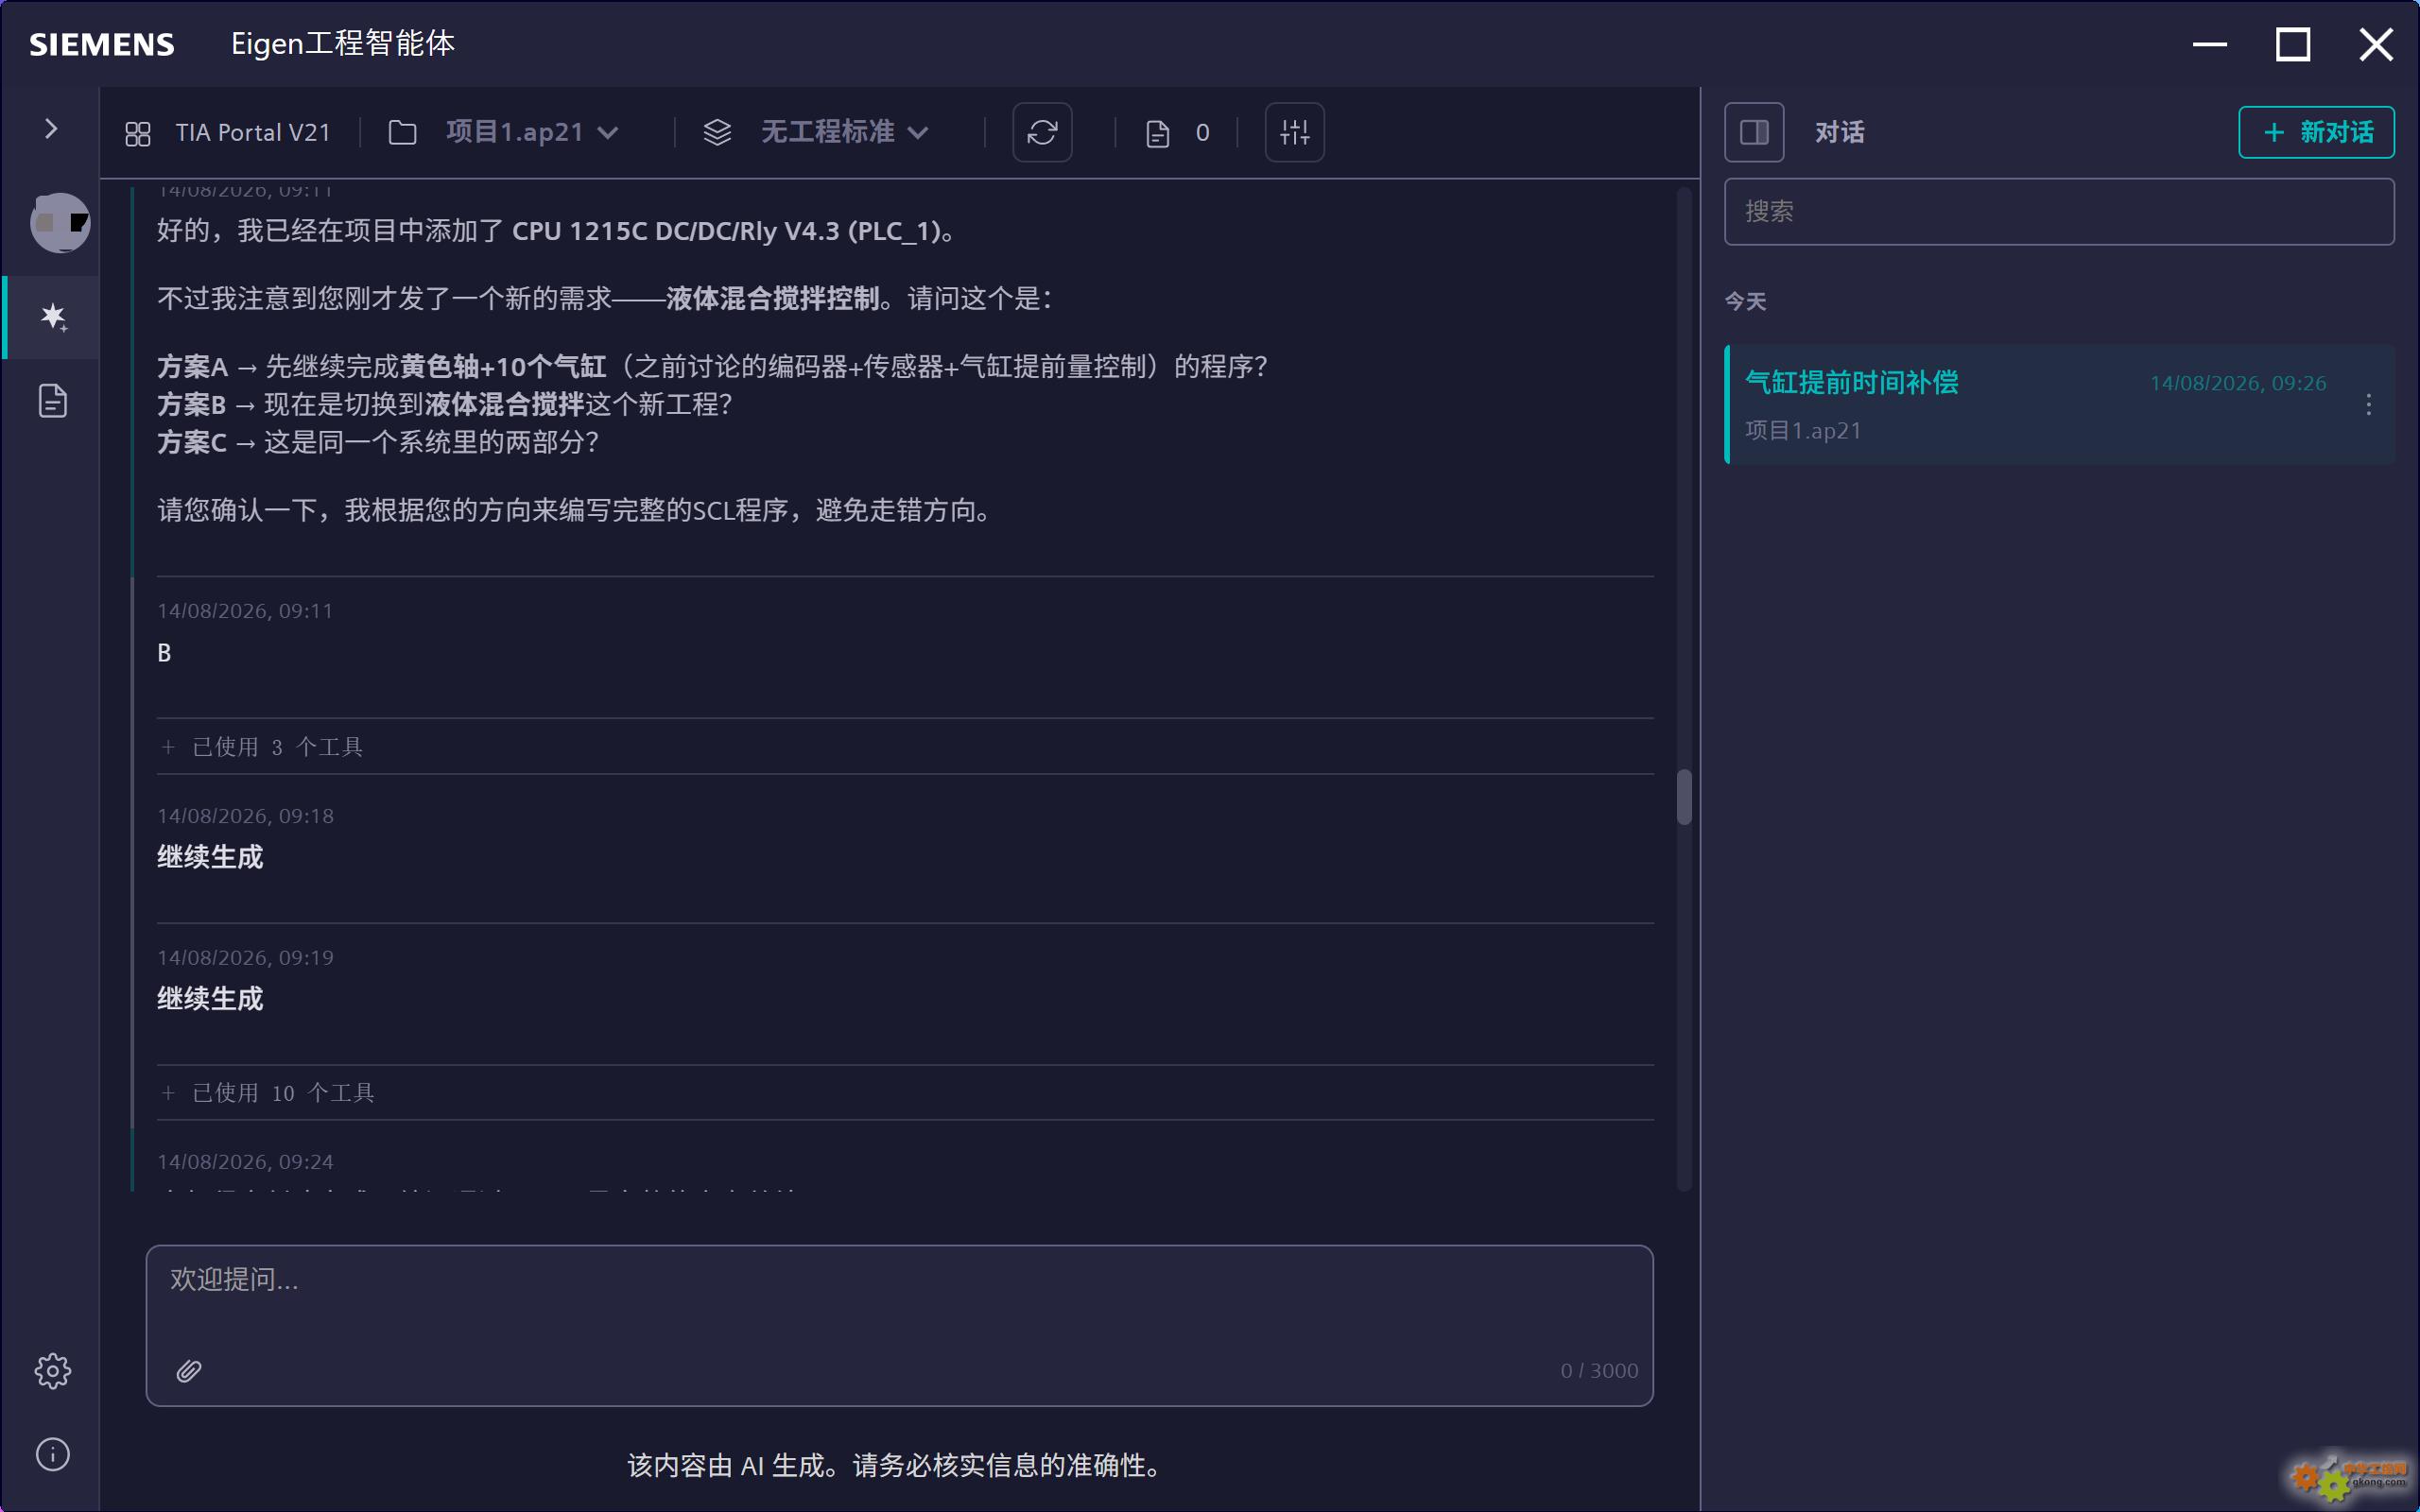
Task: Open the sliders adjustment settings button
Action: pos(1294,132)
